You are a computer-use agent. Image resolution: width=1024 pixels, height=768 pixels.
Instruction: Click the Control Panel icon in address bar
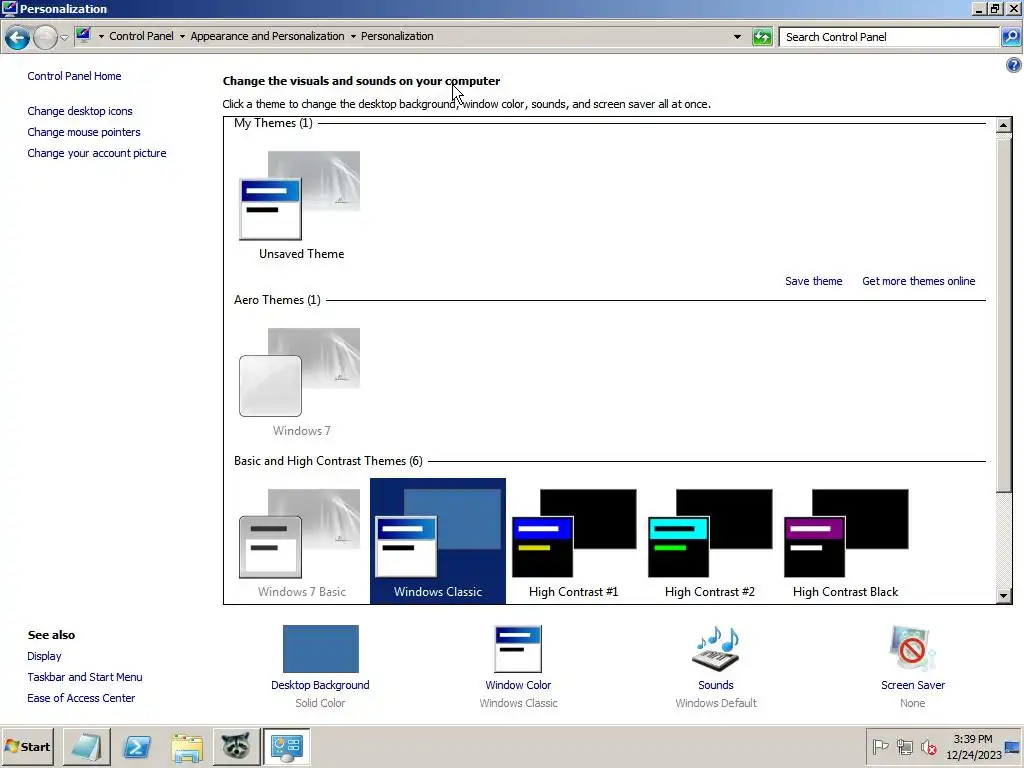point(83,35)
